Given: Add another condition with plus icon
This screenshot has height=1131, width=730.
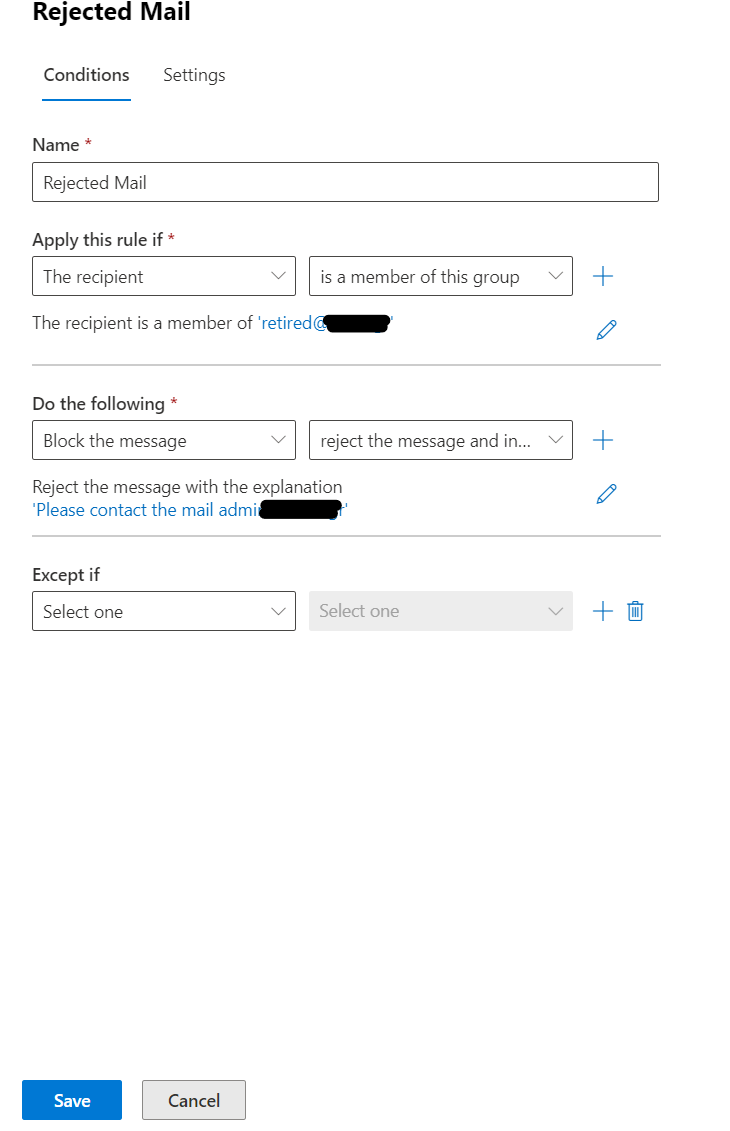Looking at the screenshot, I should pyautogui.click(x=602, y=276).
